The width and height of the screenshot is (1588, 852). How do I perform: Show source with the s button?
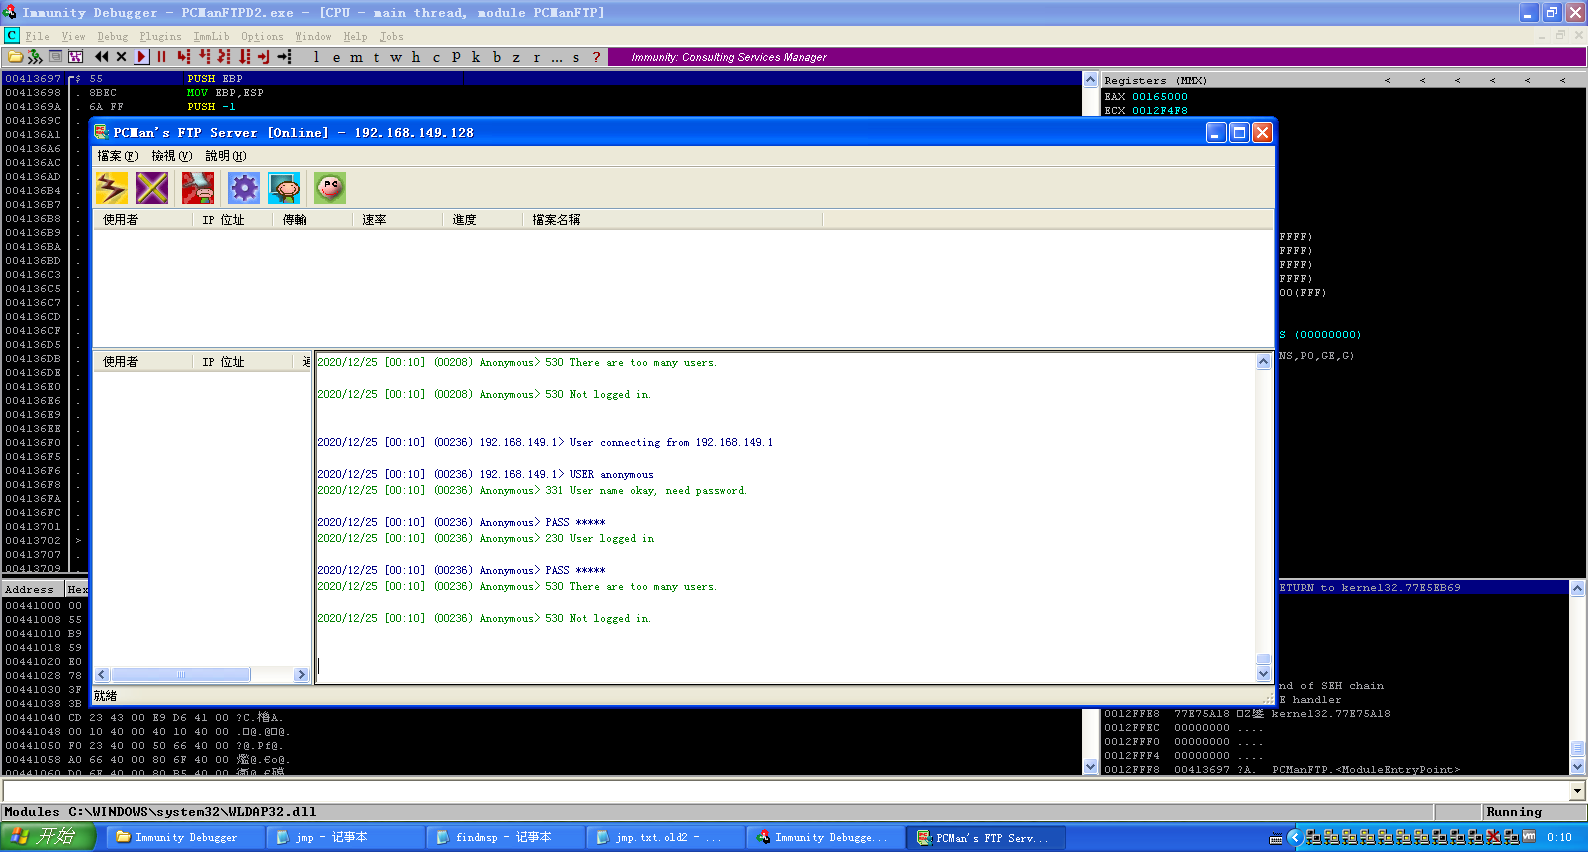(x=576, y=57)
